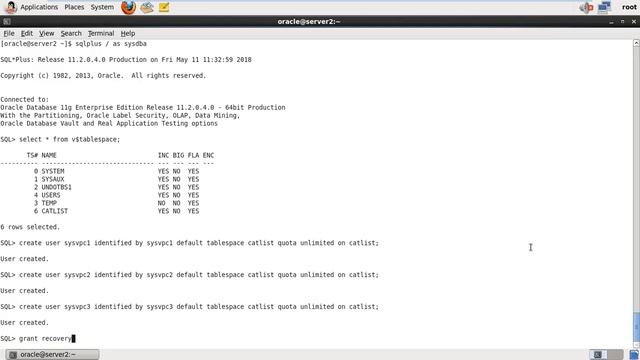
Task: Click the oracle@server2 taskbar button
Action: coord(53,354)
